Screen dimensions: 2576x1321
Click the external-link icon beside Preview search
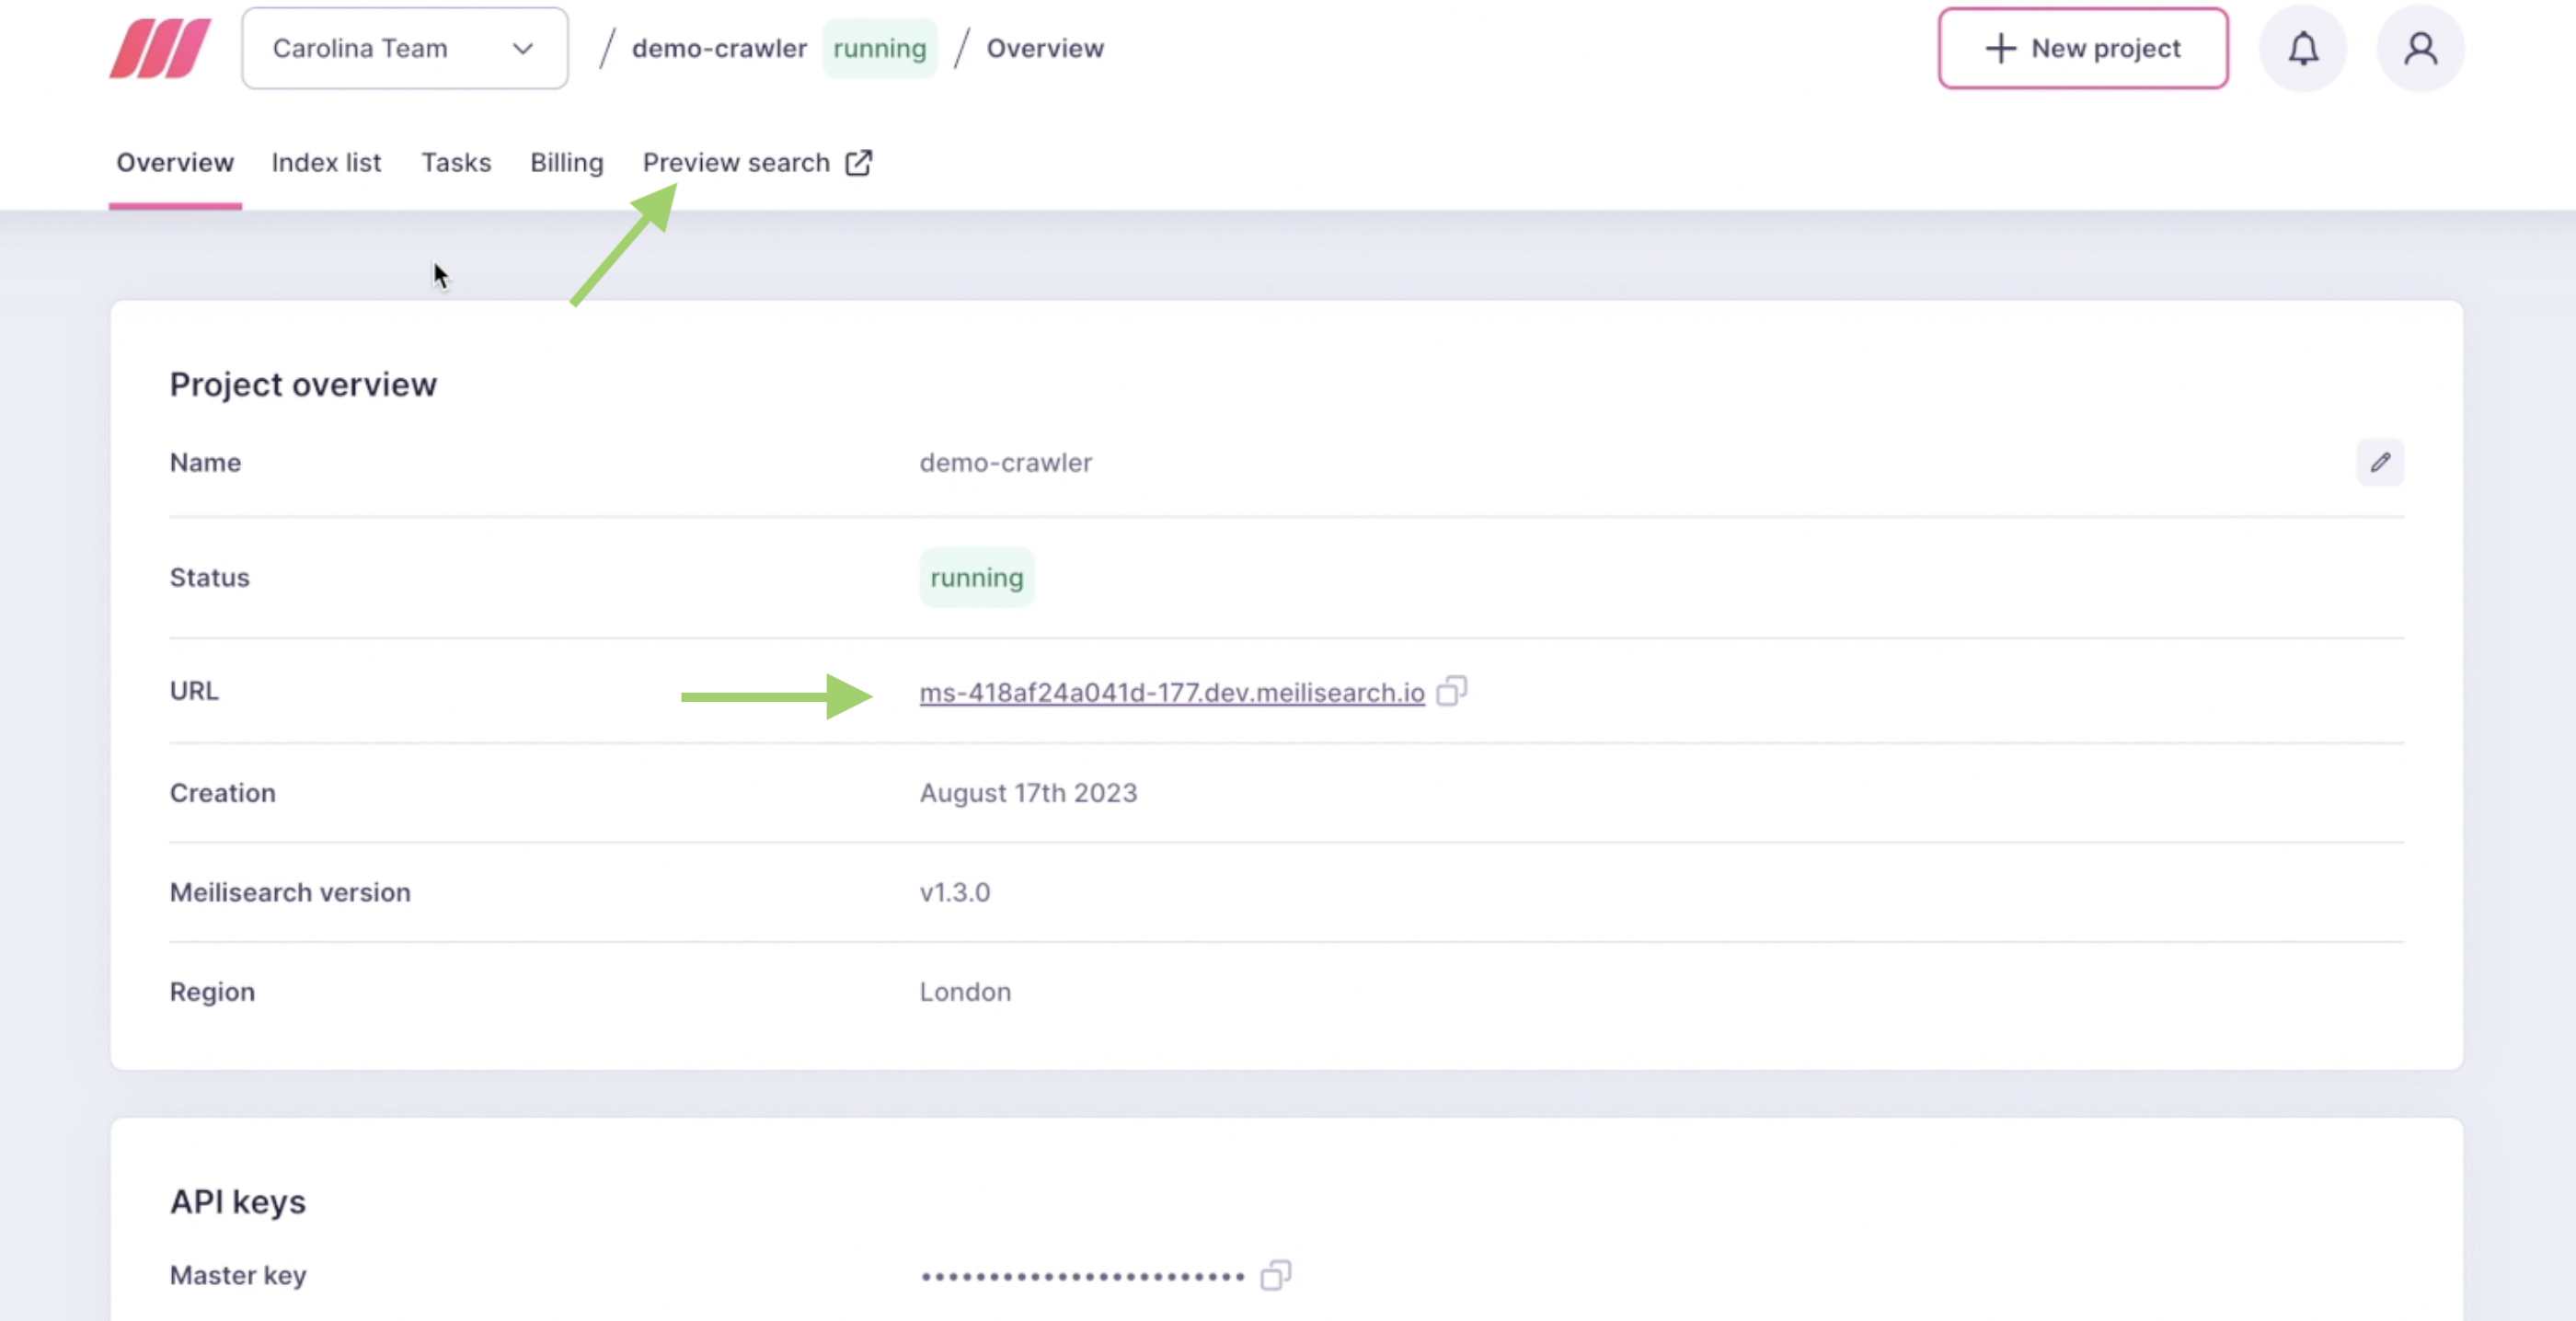tap(858, 163)
